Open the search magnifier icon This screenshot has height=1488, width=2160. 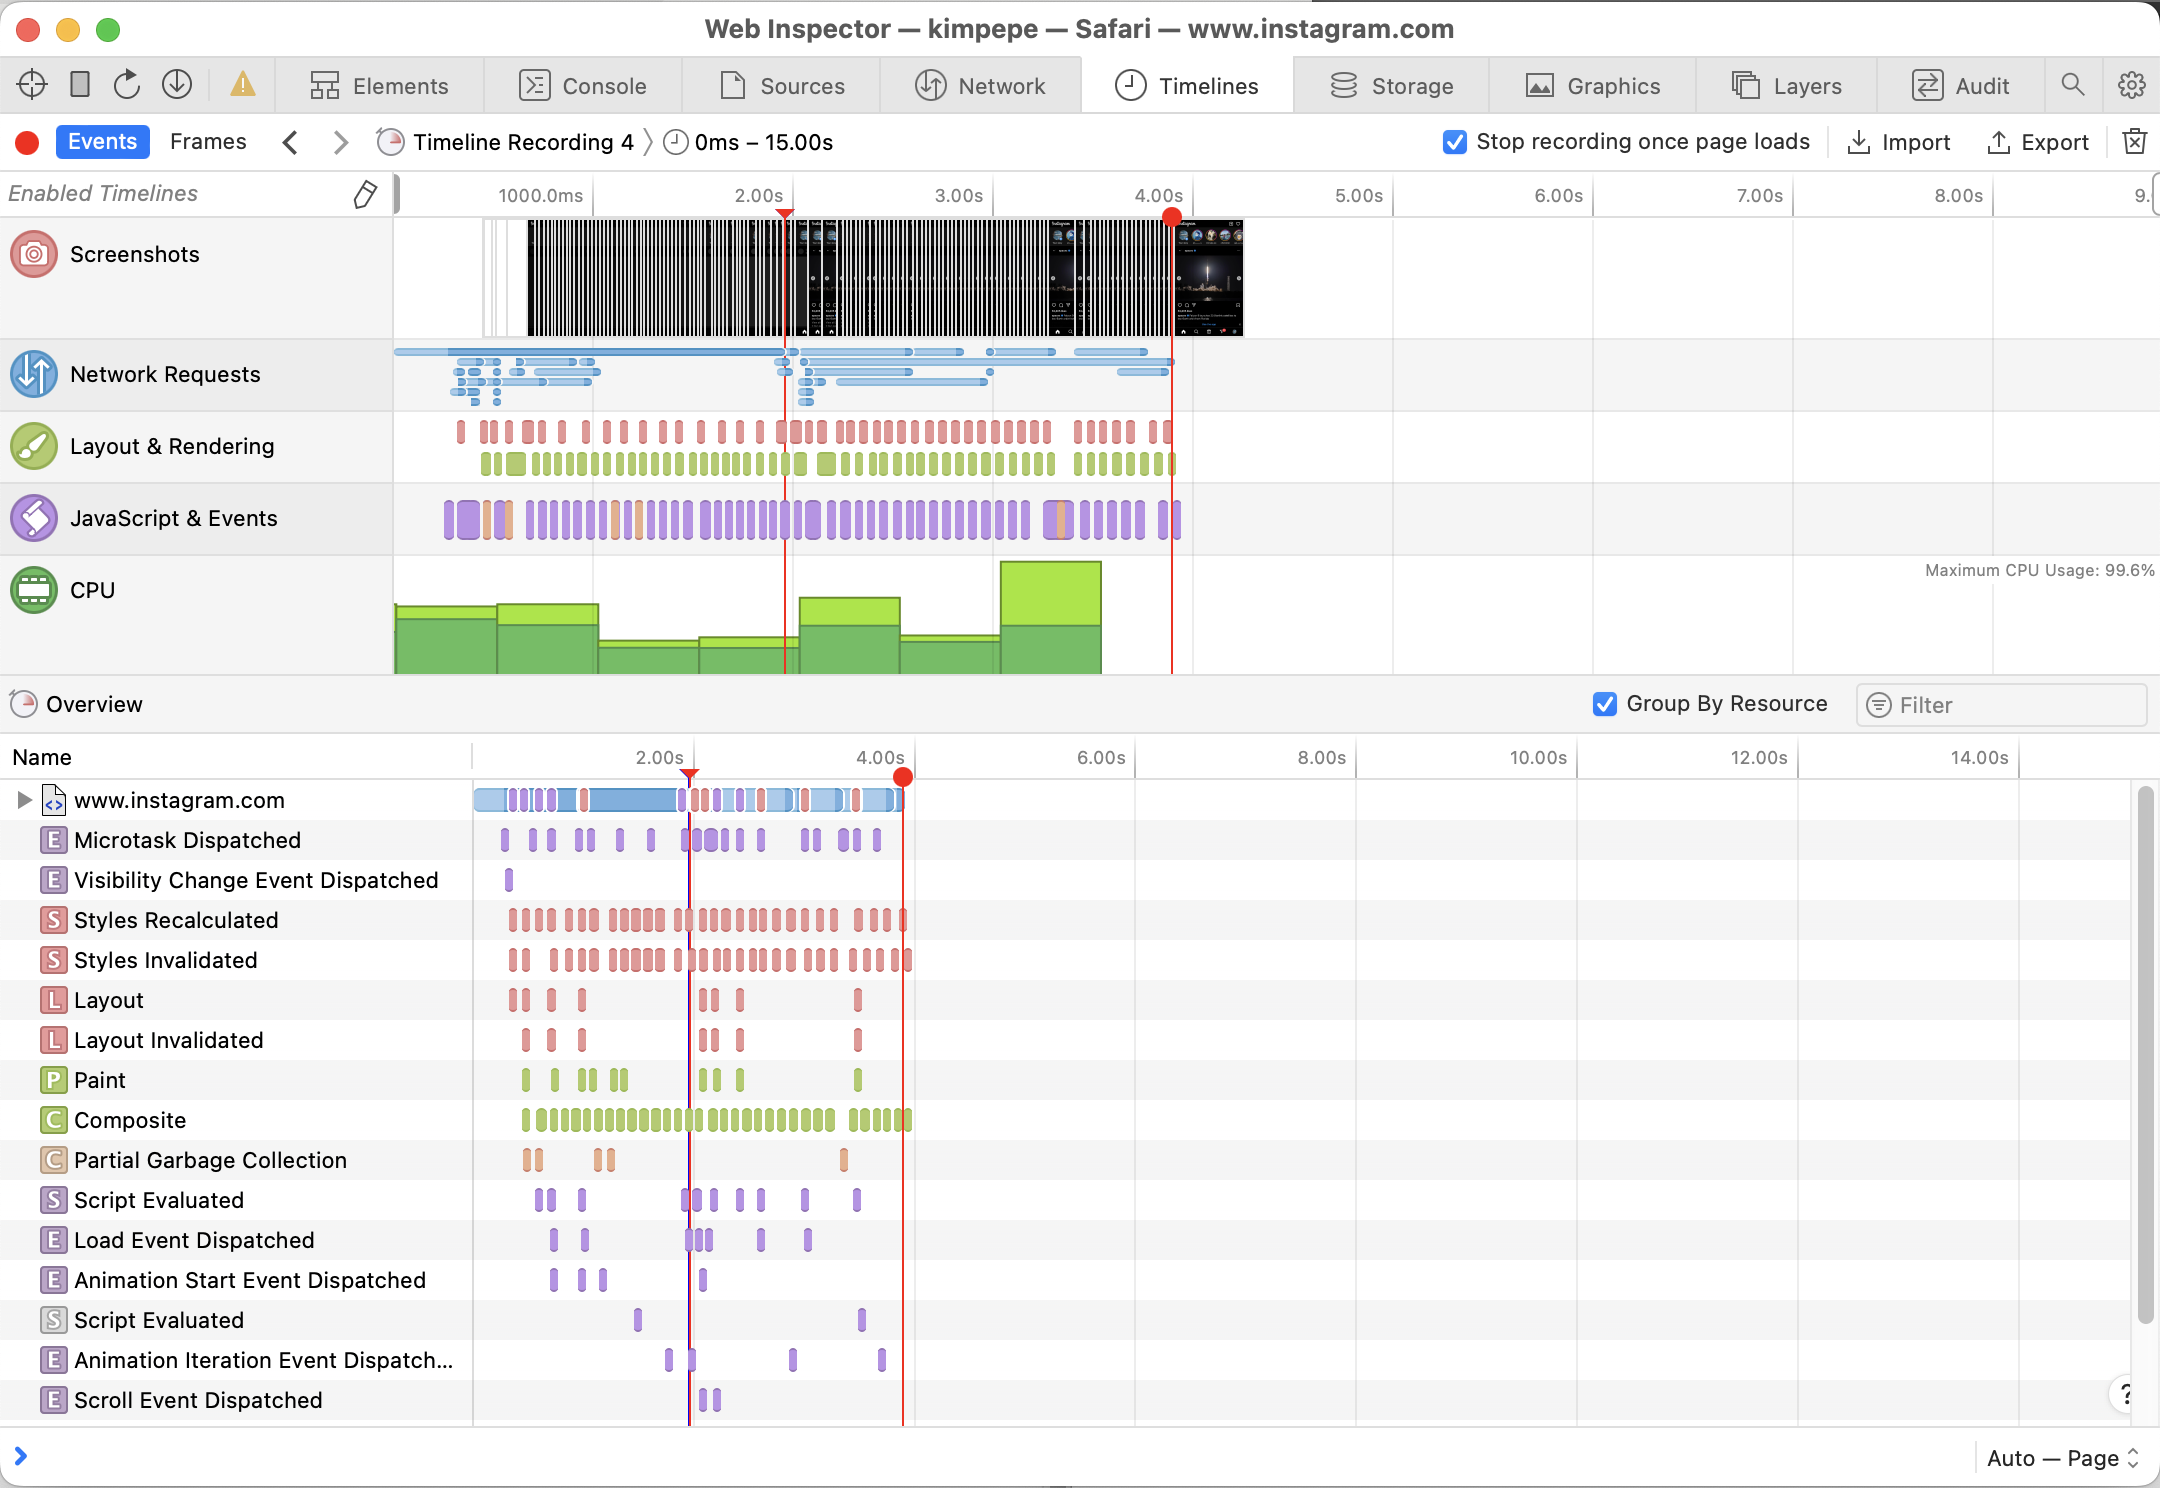(2073, 85)
